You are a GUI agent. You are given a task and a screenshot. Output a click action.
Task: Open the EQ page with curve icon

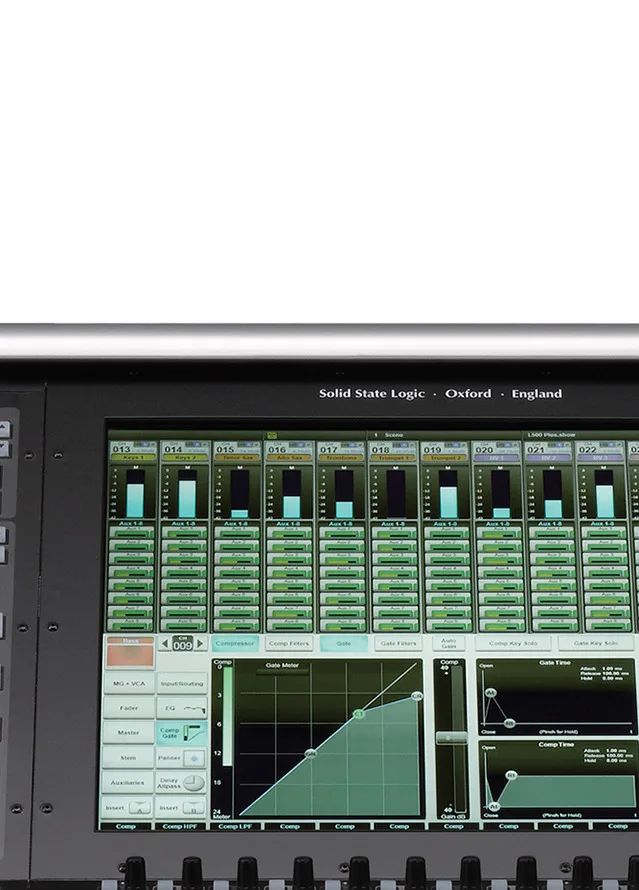click(182, 708)
